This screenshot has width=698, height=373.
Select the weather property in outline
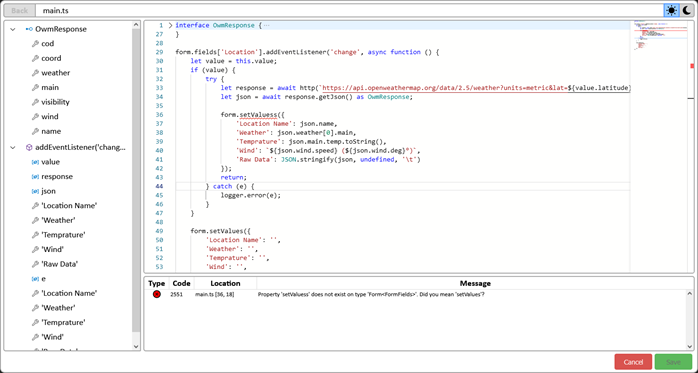pyautogui.click(x=56, y=73)
